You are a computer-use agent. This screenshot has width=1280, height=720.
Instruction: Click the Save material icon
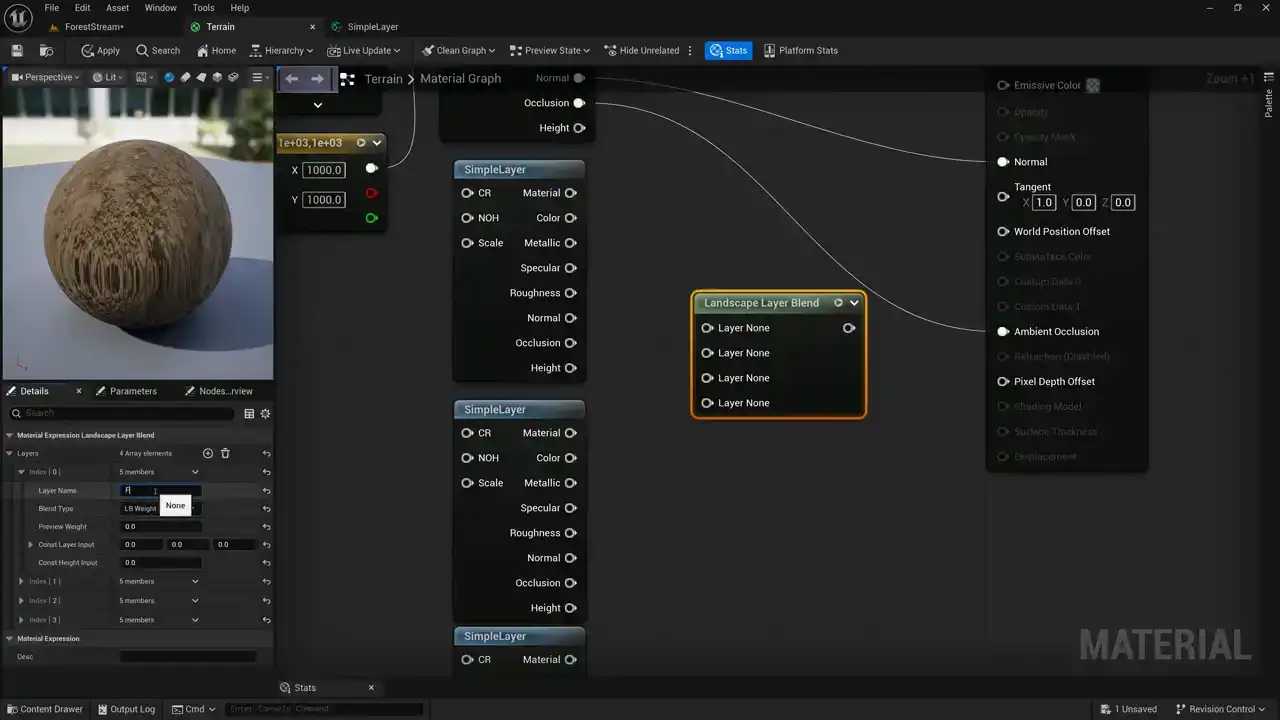click(17, 50)
